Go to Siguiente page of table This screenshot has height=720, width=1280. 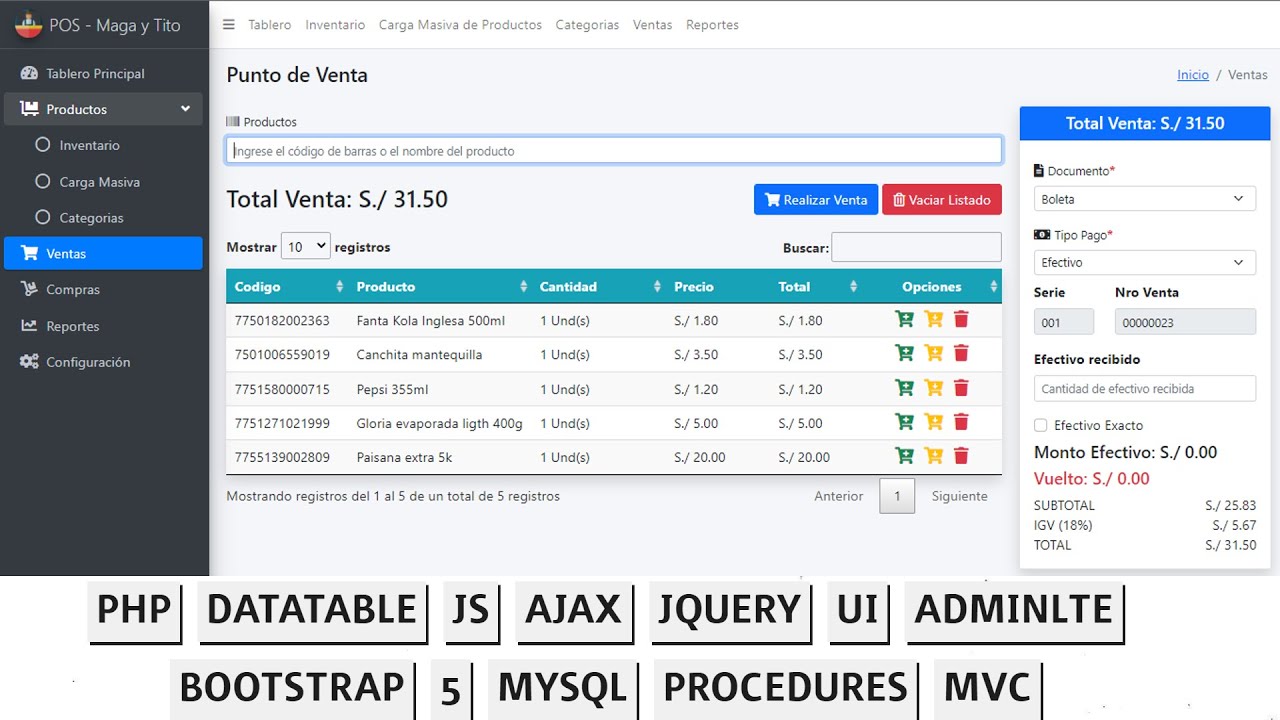(x=960, y=496)
